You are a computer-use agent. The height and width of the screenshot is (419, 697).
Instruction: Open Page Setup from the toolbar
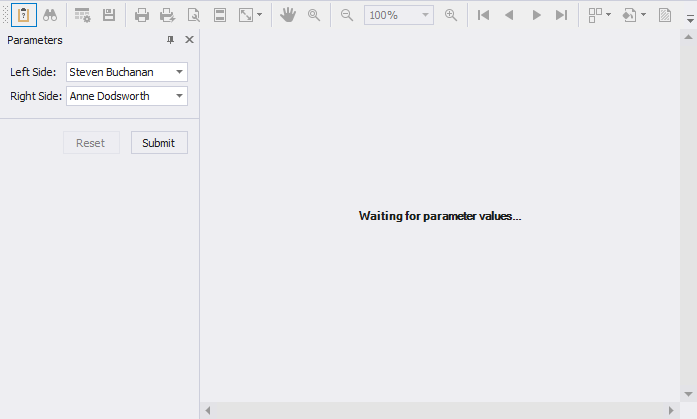(194, 15)
